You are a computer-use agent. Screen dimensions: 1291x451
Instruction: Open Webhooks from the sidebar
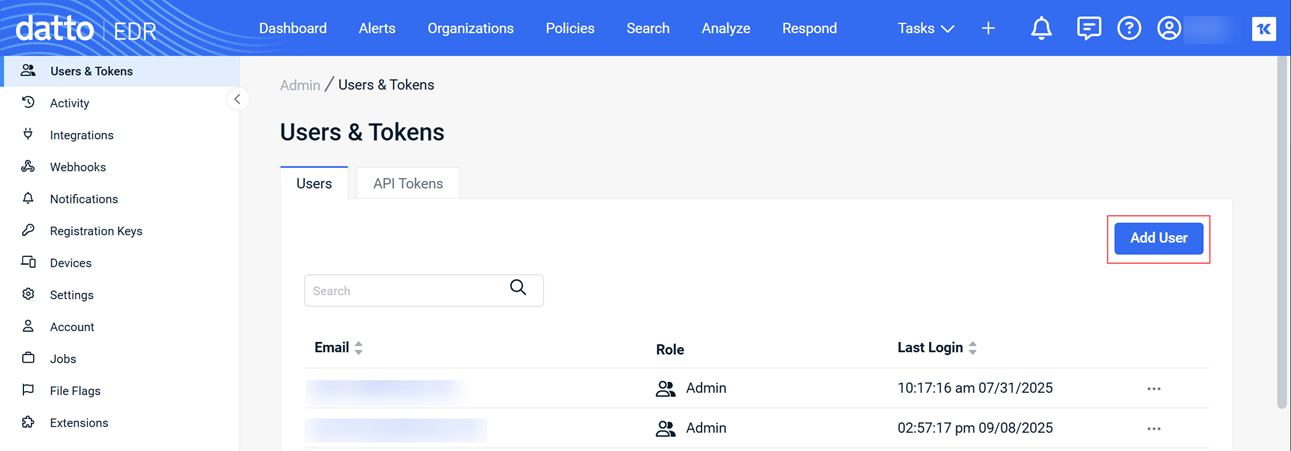77,167
